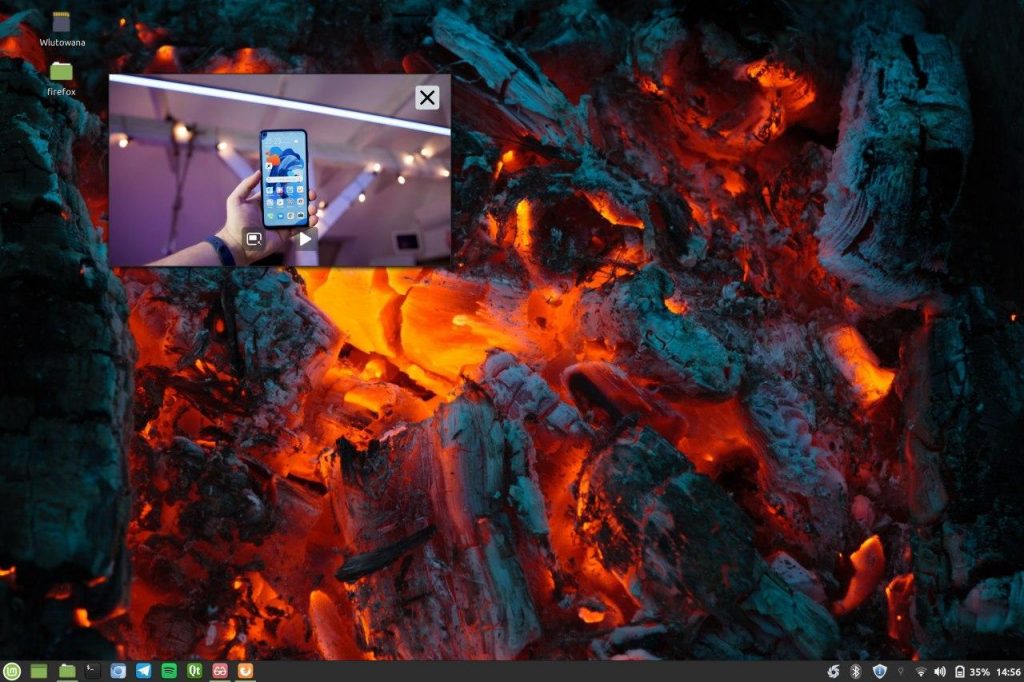This screenshot has width=1024, height=682.
Task: Open the firefox folder on the desktop
Action: pos(62,72)
